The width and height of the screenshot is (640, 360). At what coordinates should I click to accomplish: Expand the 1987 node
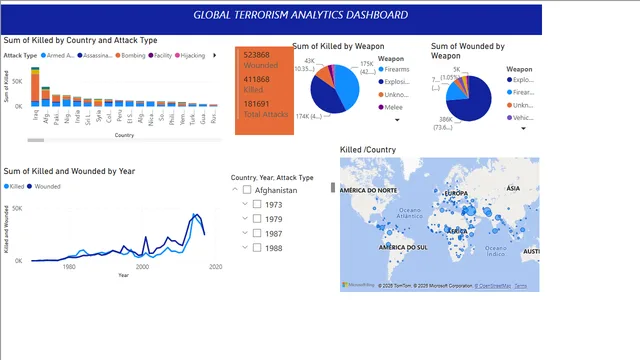pyautogui.click(x=245, y=233)
